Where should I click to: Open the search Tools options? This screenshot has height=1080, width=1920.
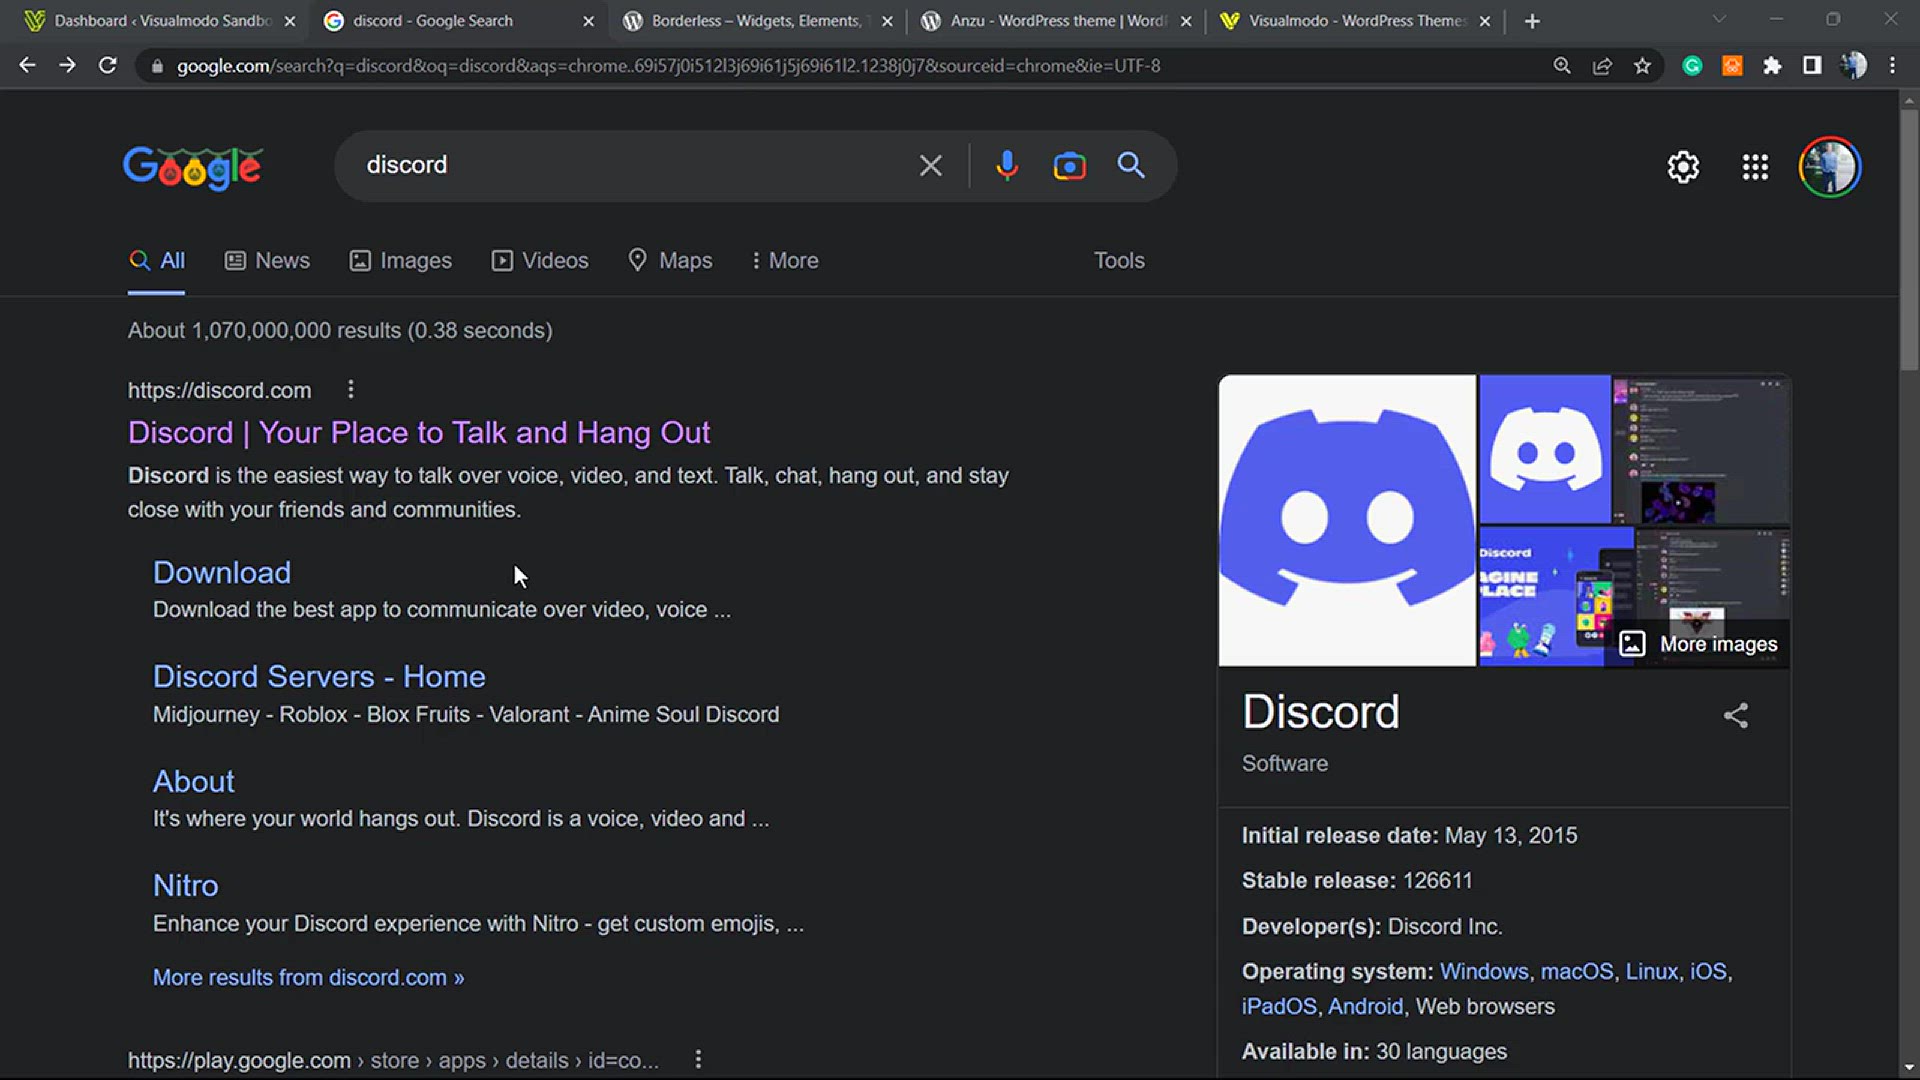pyautogui.click(x=1119, y=260)
